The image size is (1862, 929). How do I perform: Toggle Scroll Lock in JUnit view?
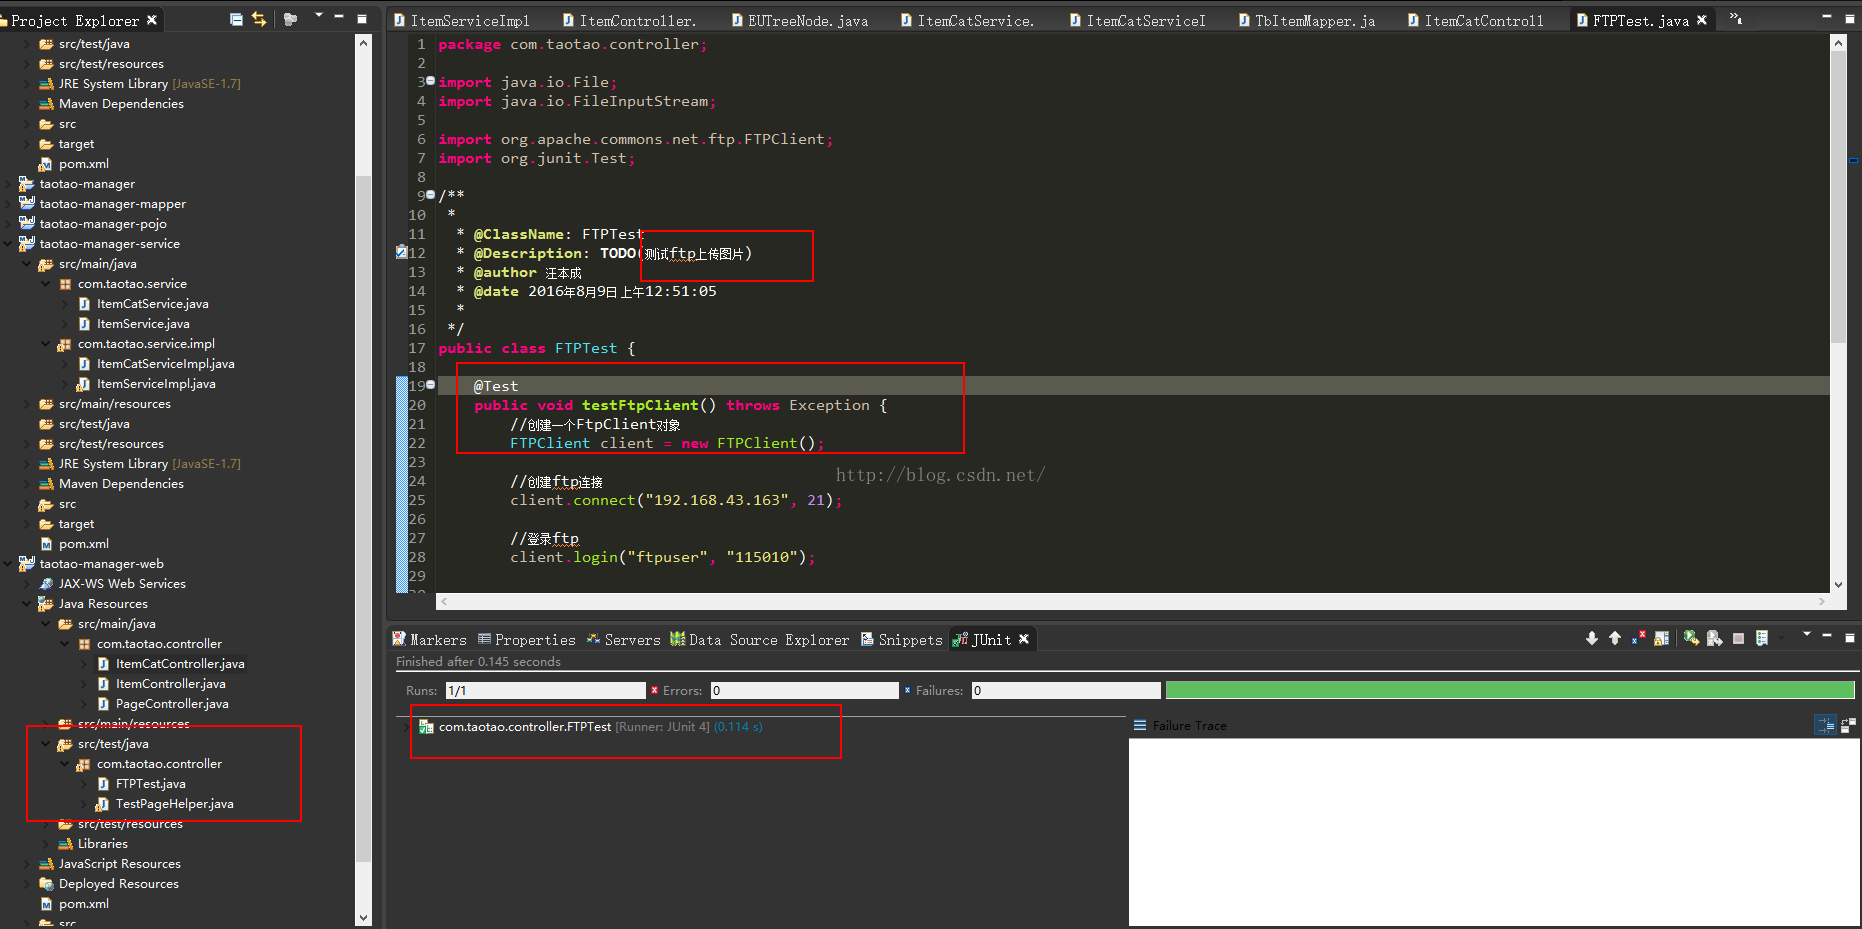click(1661, 638)
